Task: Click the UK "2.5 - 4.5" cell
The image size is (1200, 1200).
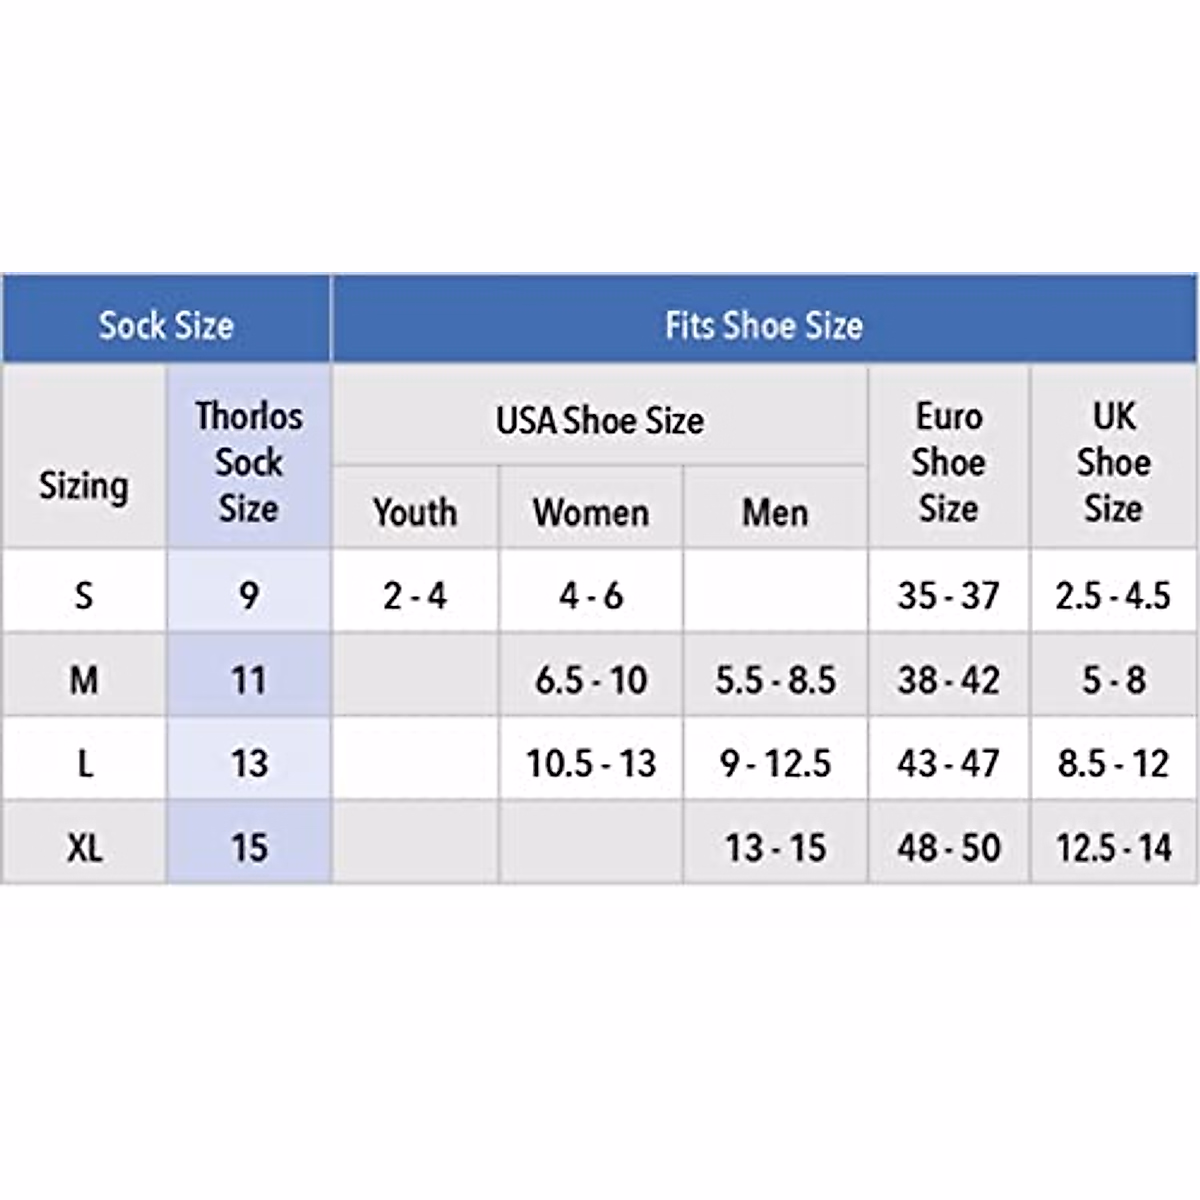Action: (x=1113, y=596)
